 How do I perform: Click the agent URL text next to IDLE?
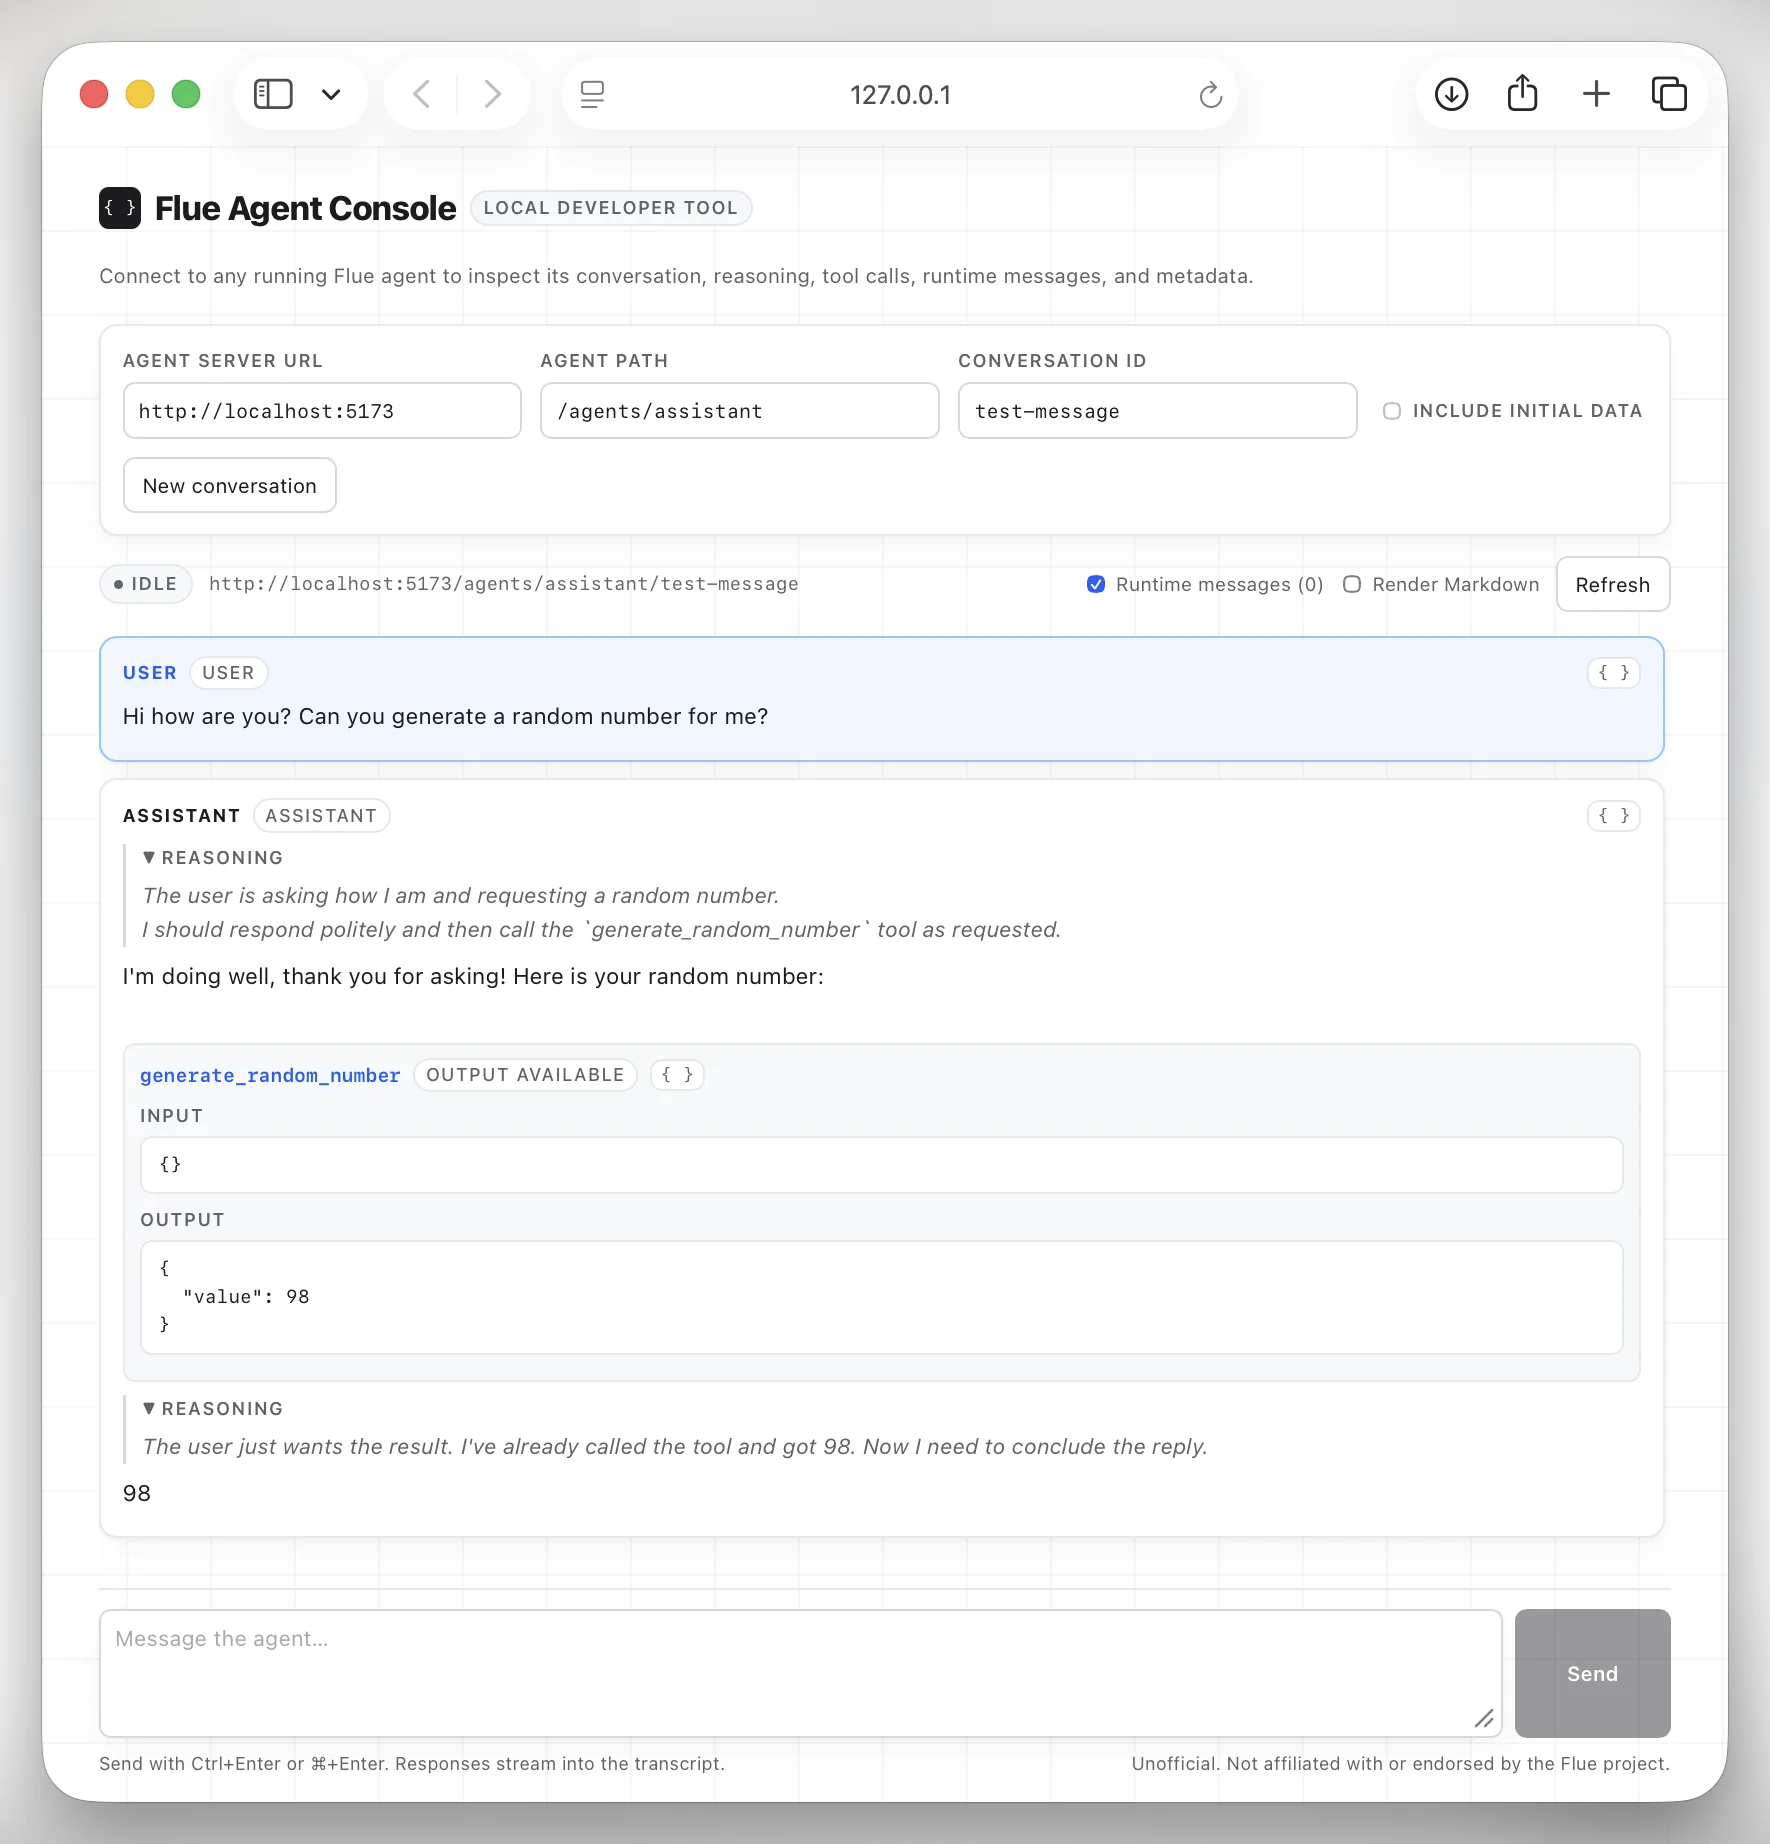point(504,584)
